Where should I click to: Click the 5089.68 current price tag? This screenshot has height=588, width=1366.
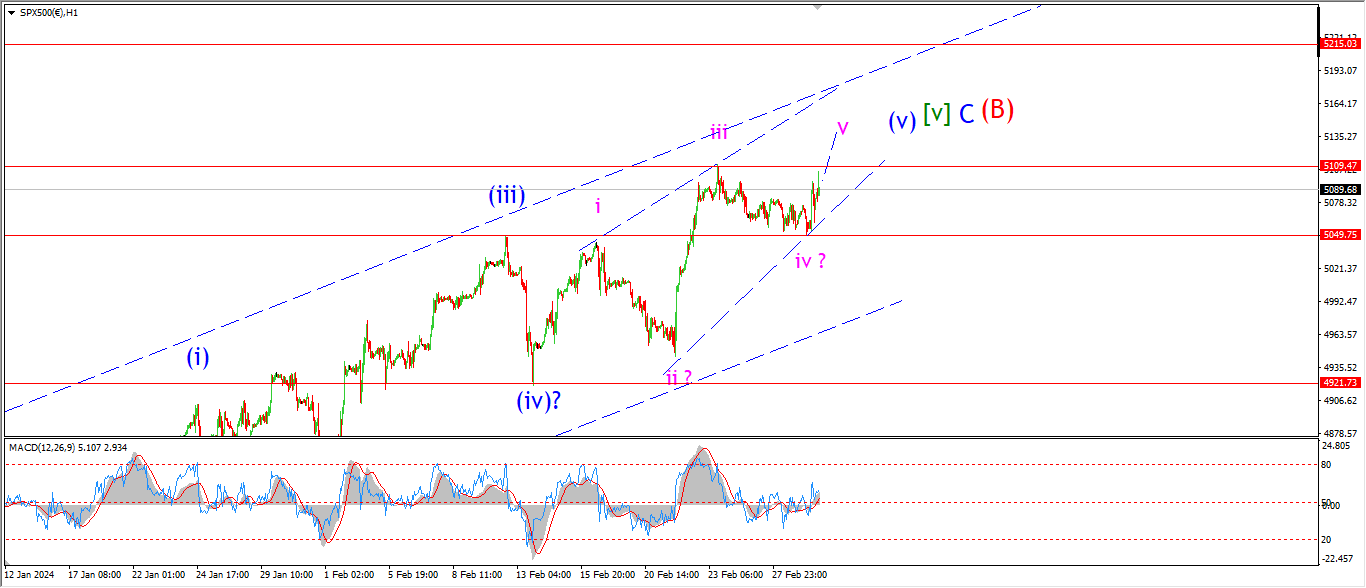[1338, 189]
